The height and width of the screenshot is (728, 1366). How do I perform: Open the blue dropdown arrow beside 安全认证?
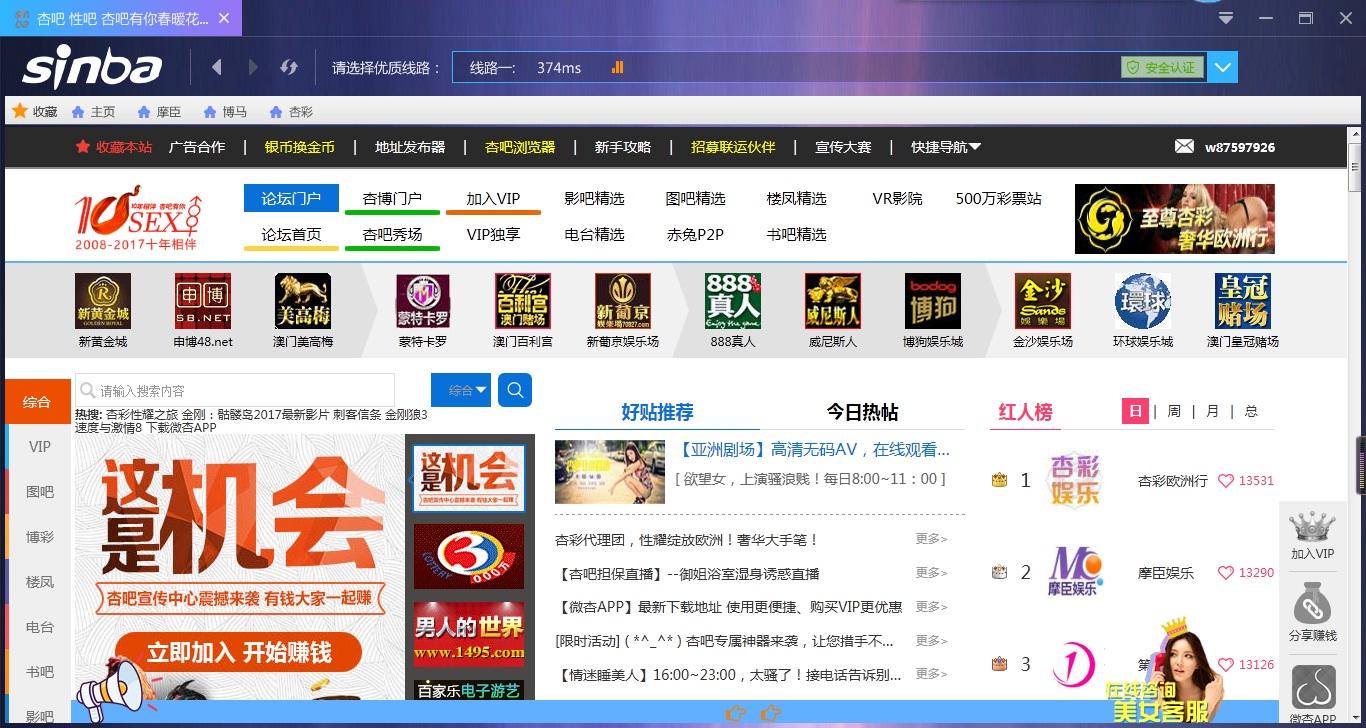point(1223,67)
